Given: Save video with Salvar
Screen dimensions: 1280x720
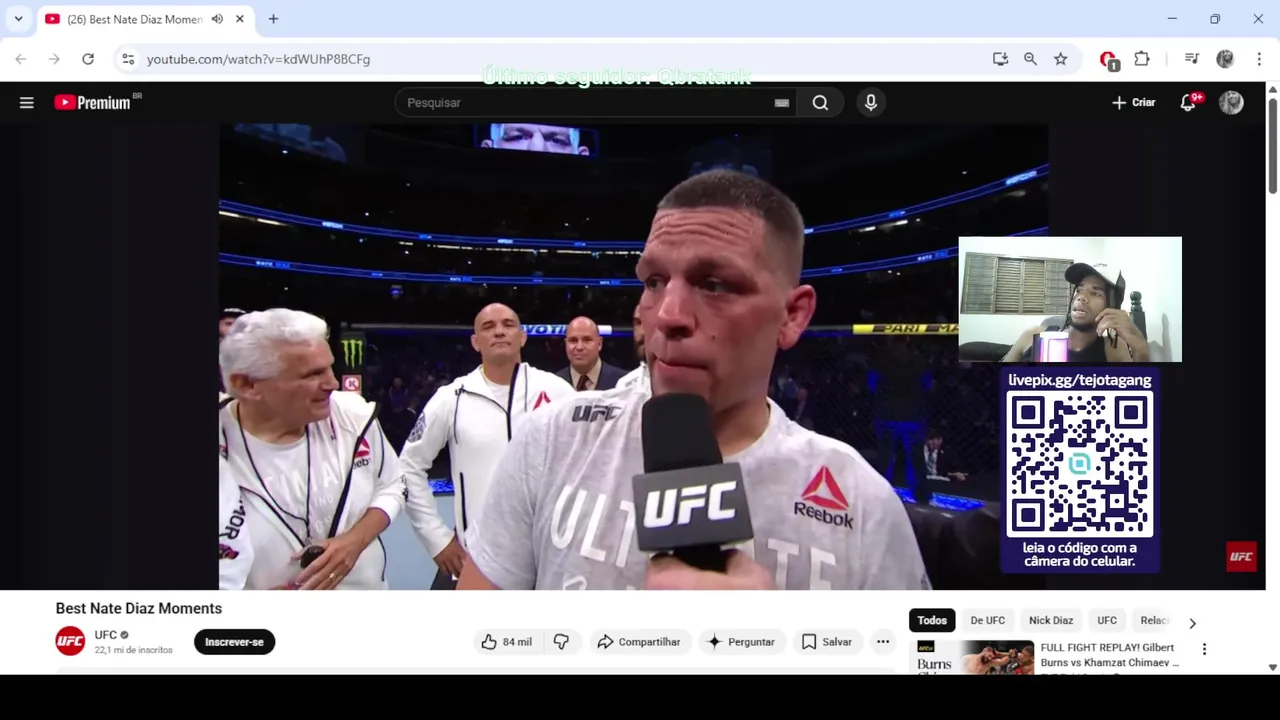Looking at the screenshot, I should [827, 642].
